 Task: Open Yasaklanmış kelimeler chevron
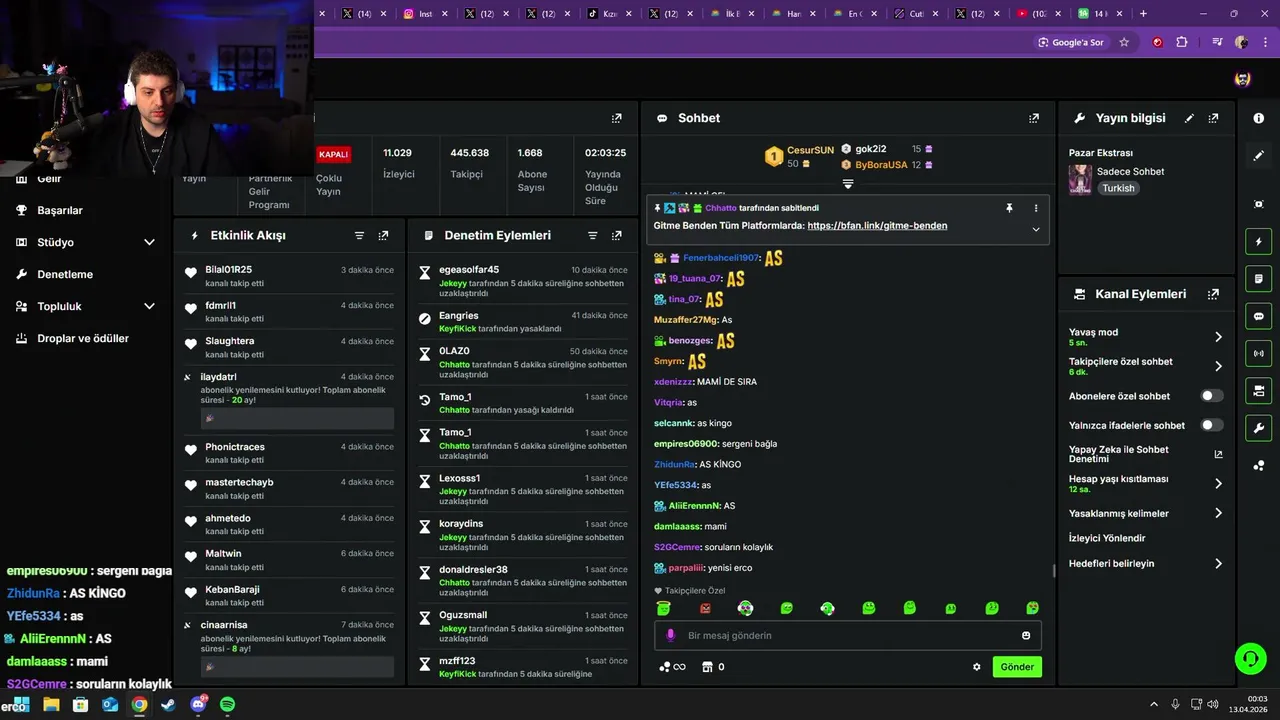pos(1218,513)
